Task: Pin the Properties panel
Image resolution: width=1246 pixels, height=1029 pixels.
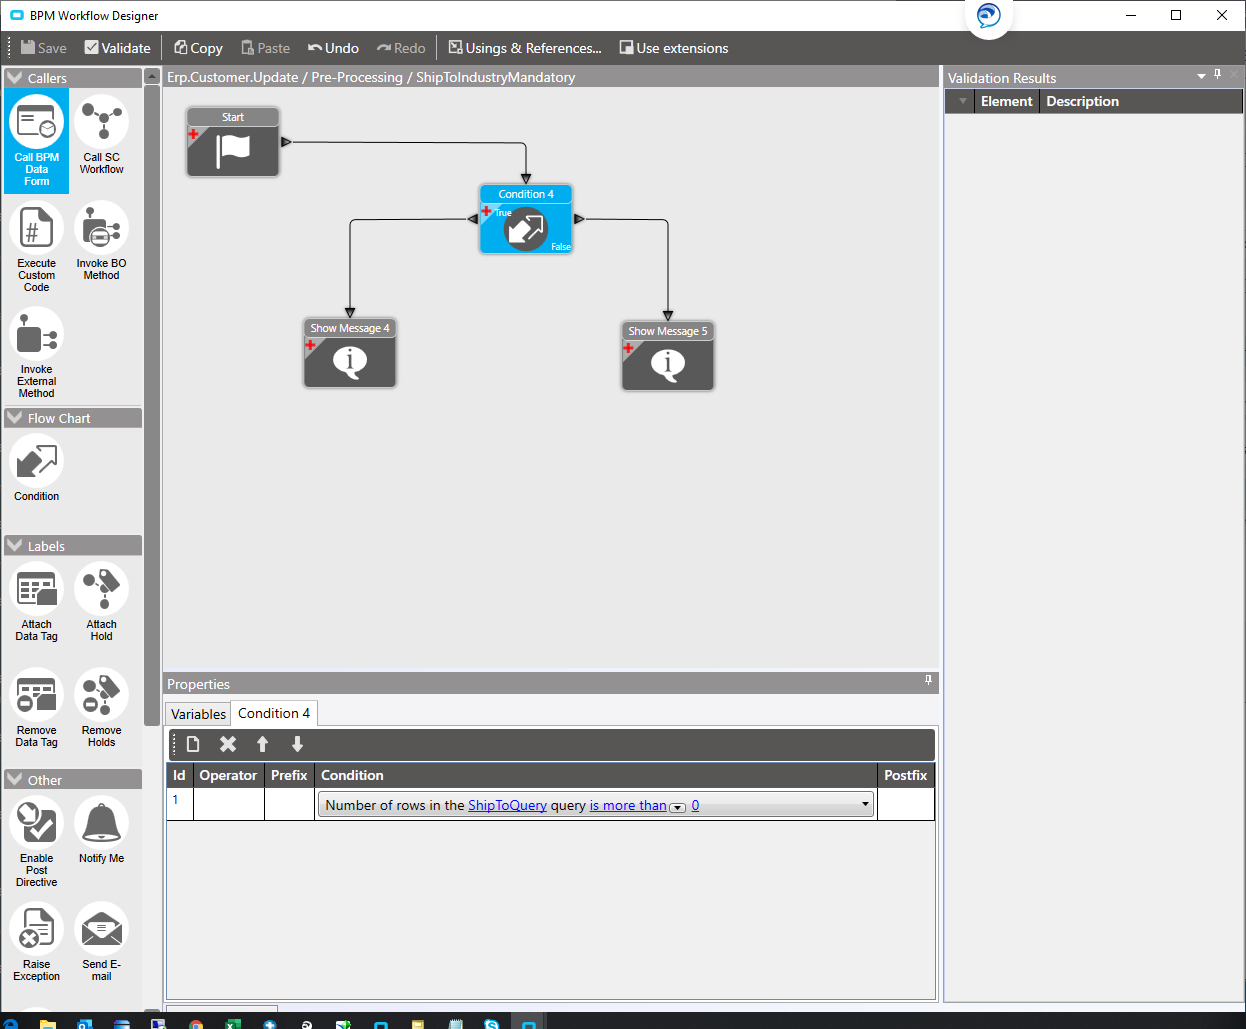Action: [928, 680]
